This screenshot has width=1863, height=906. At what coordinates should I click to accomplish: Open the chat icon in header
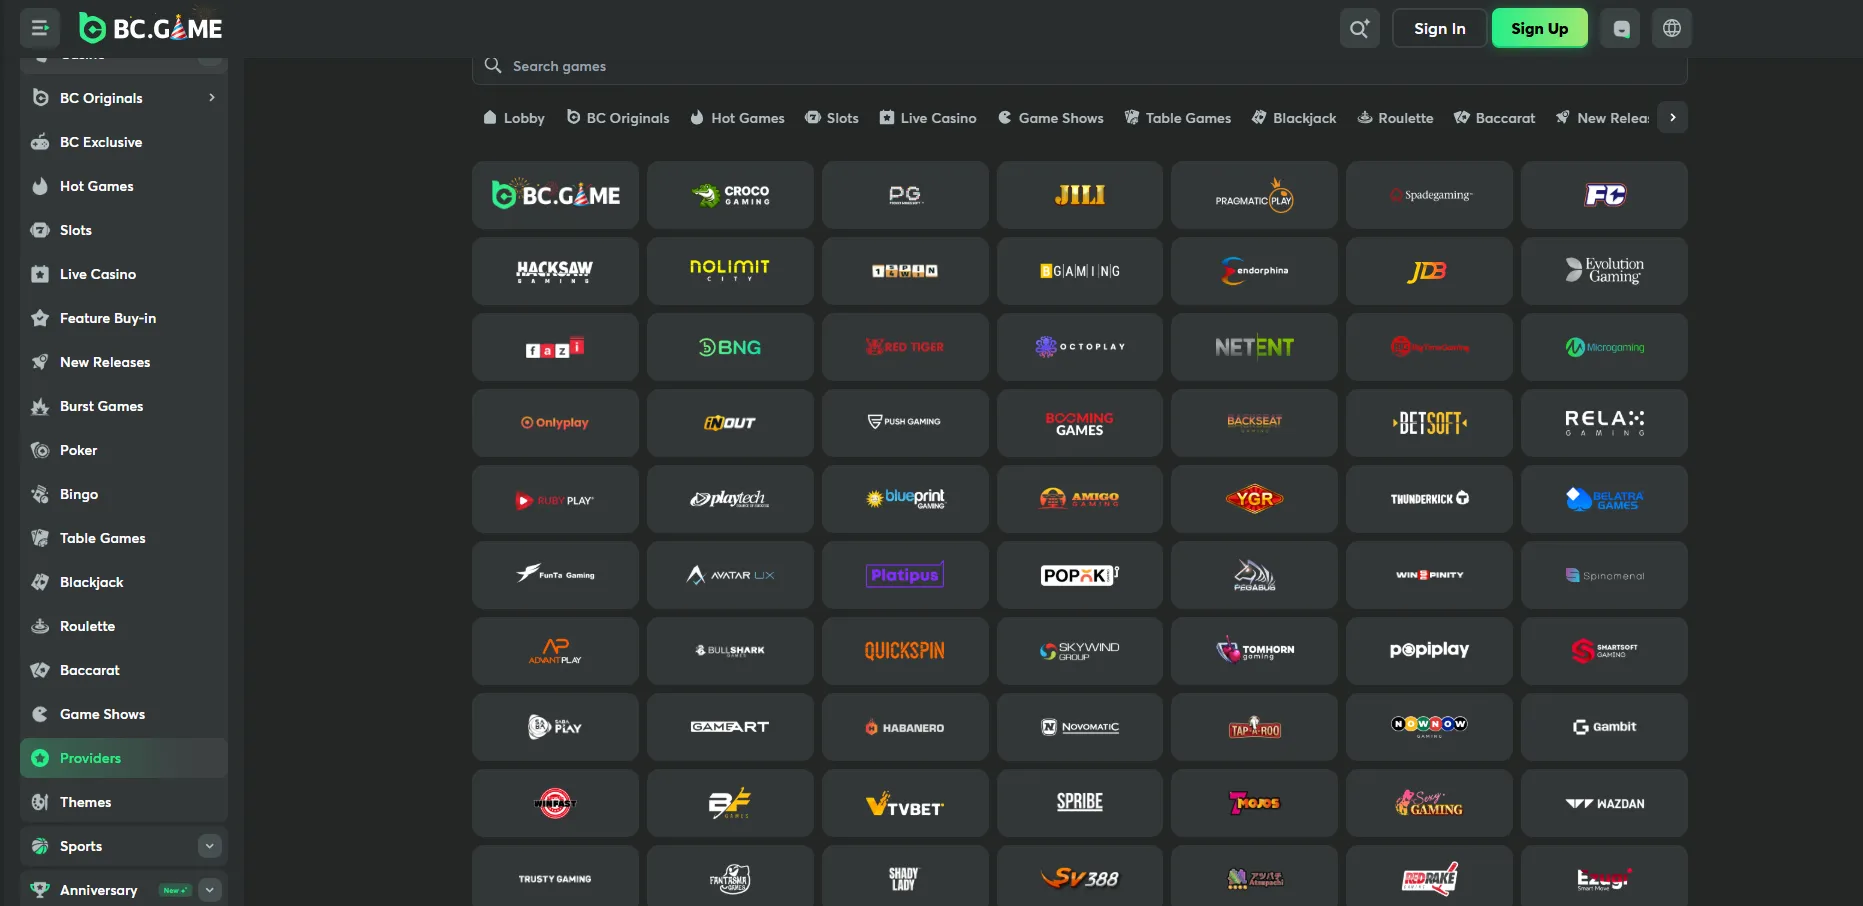[1621, 28]
